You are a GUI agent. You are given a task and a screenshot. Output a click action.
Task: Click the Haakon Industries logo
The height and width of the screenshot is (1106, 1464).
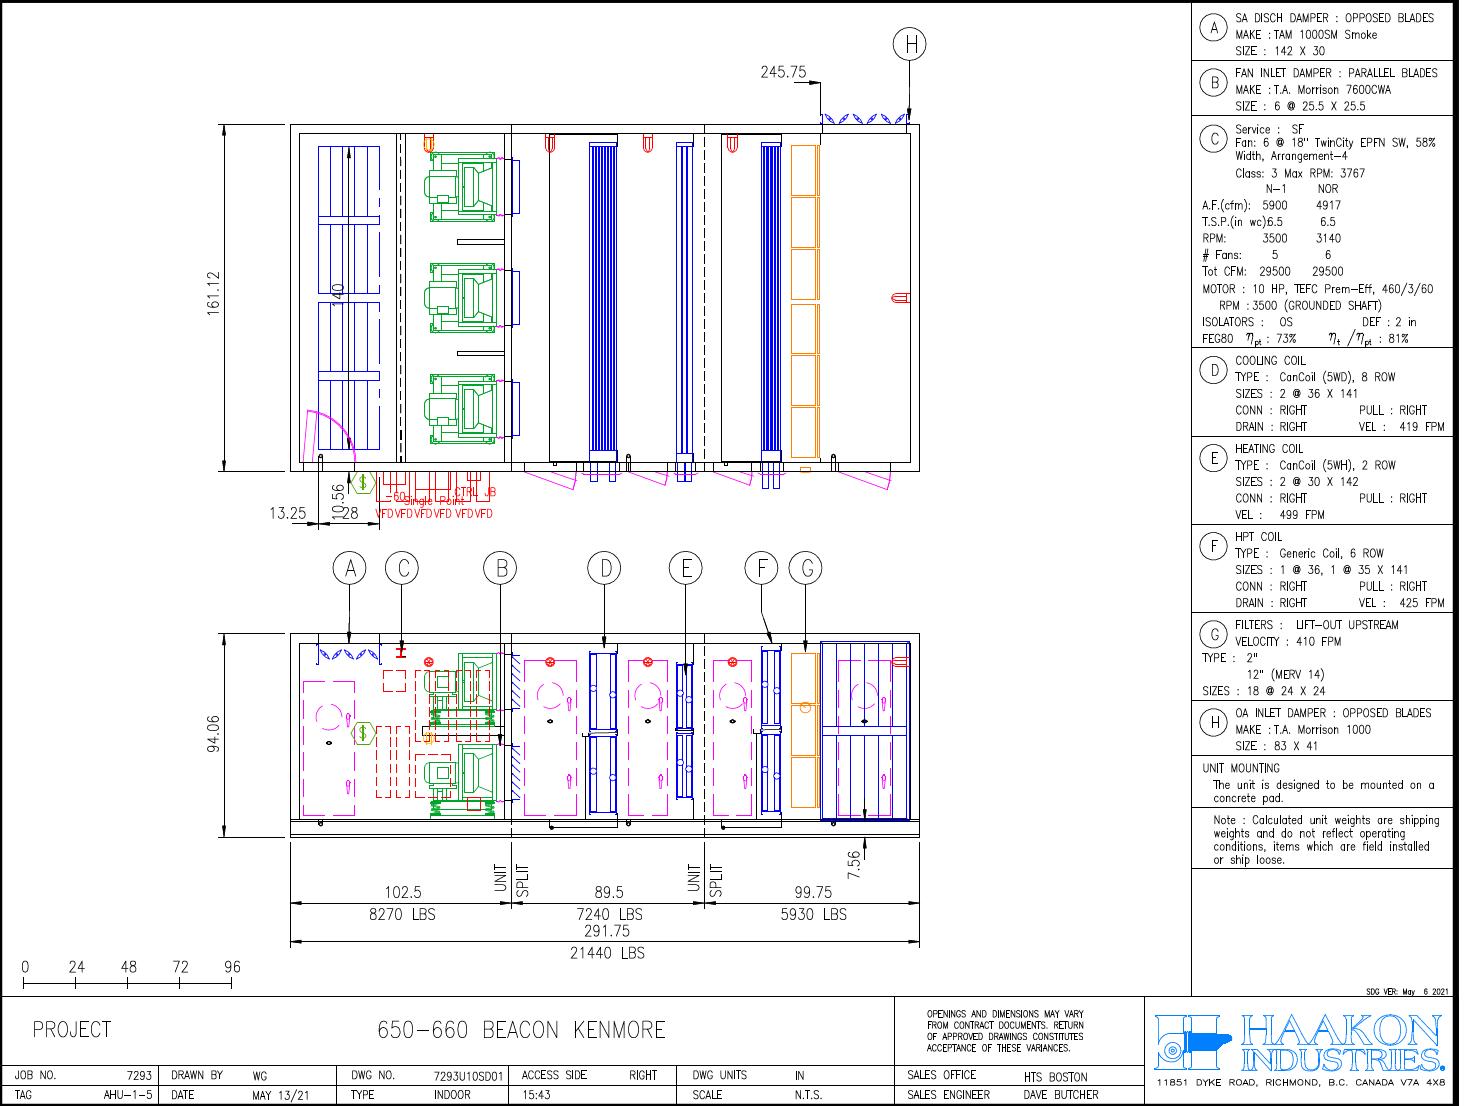(x=1300, y=1043)
